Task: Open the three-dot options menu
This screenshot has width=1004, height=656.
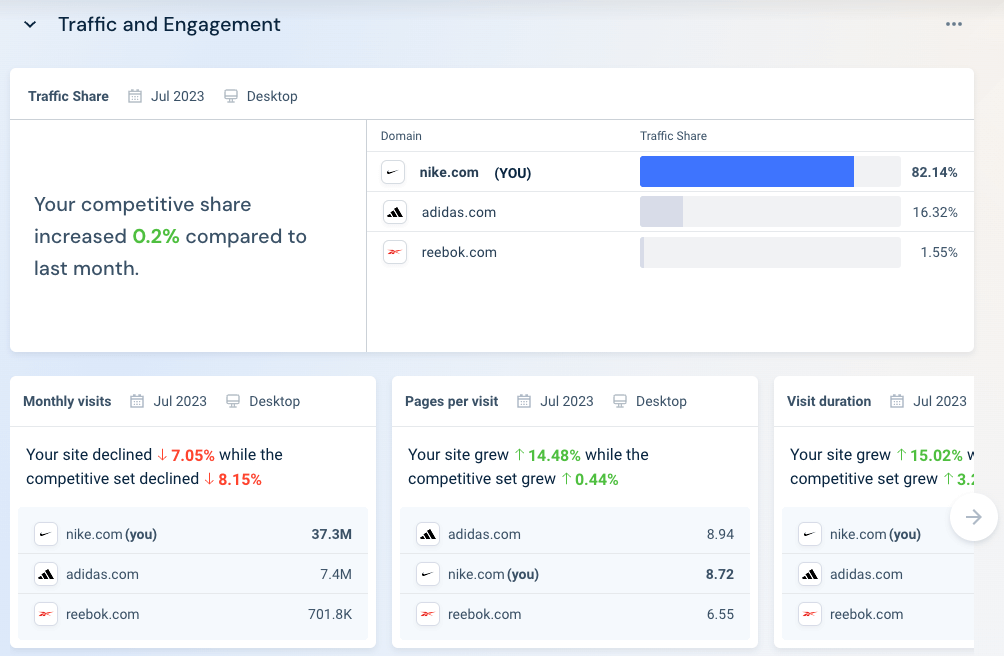Action: [x=953, y=24]
